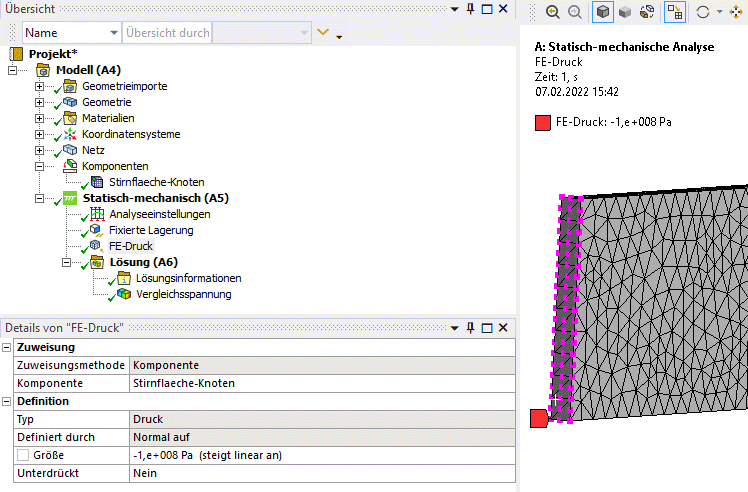The height and width of the screenshot is (492, 748).
Task: Pin the Übersicht panel
Action: pos(470,9)
